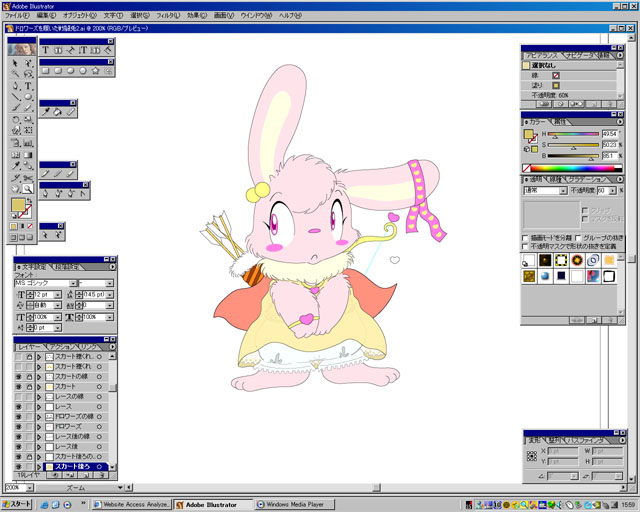Toggle lock on スカート layer

(x=29, y=387)
